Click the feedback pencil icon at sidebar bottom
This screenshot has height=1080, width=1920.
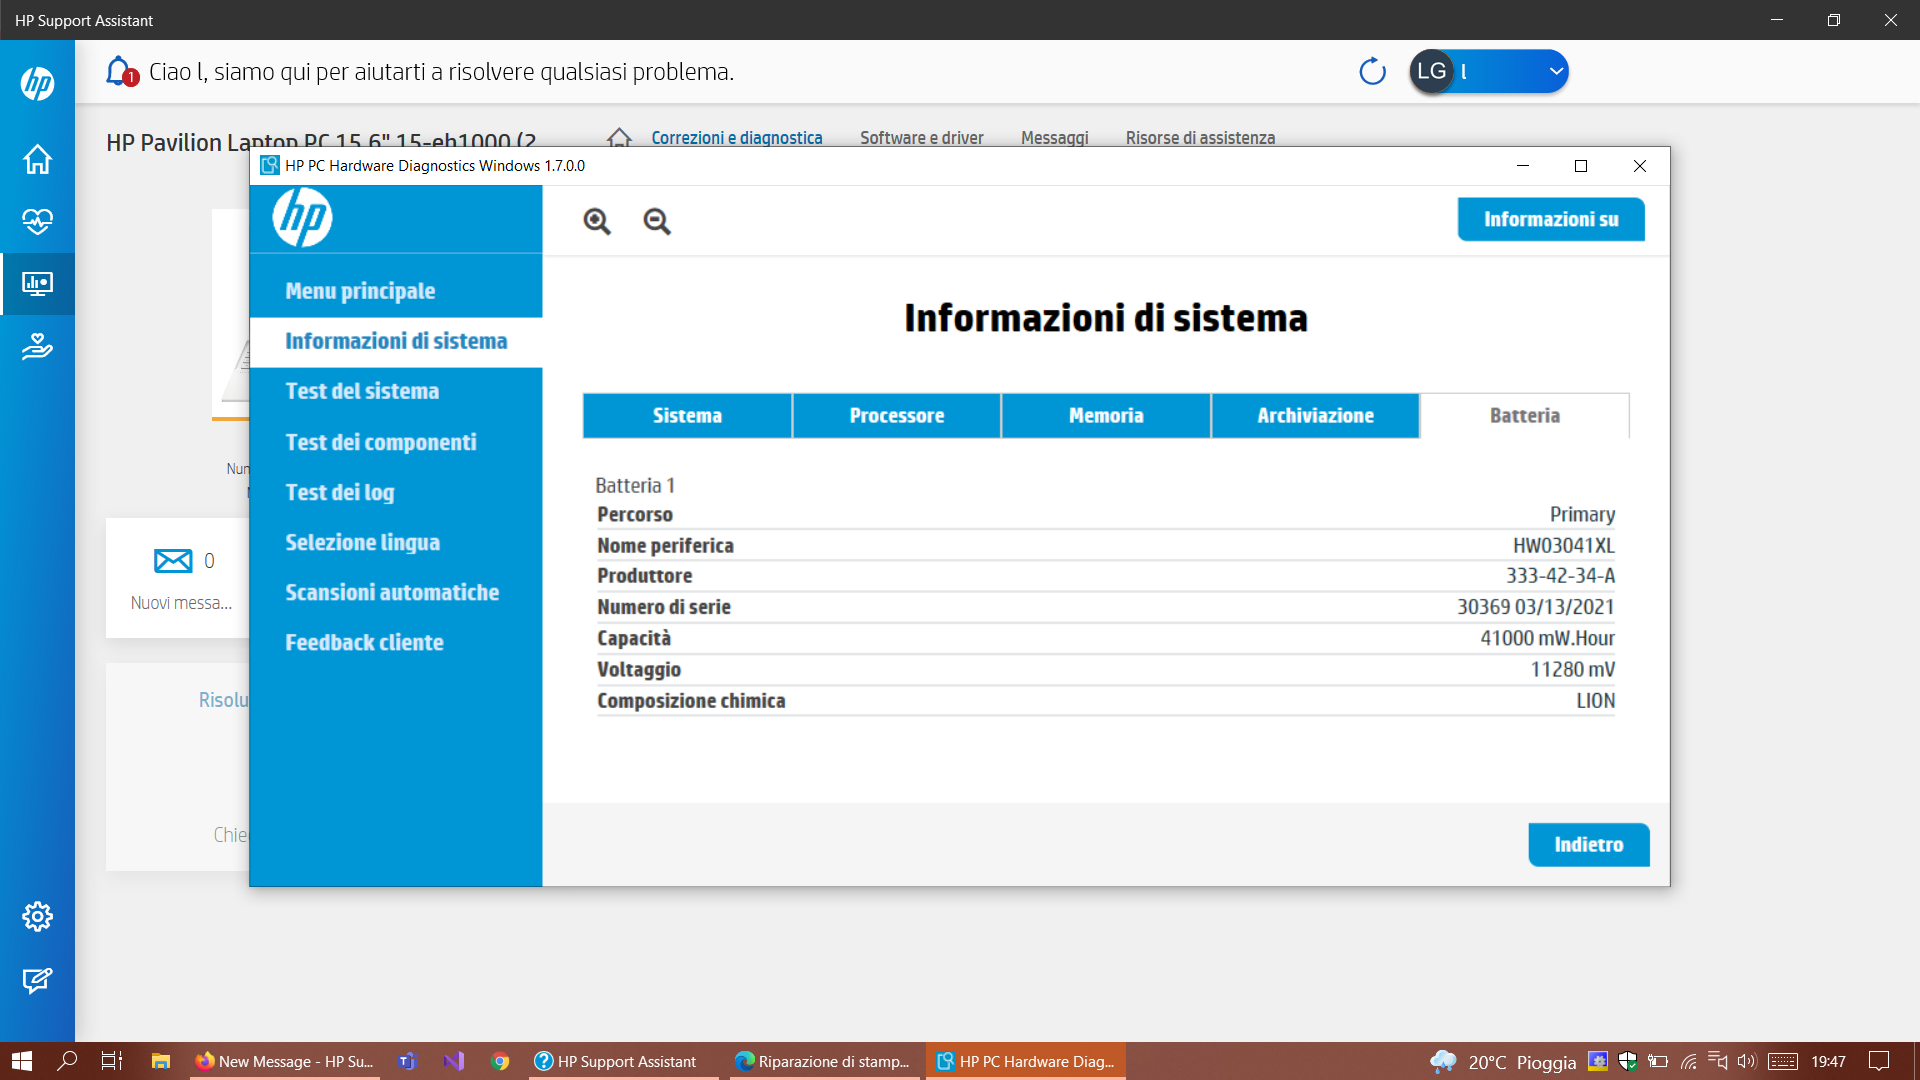pyautogui.click(x=37, y=980)
